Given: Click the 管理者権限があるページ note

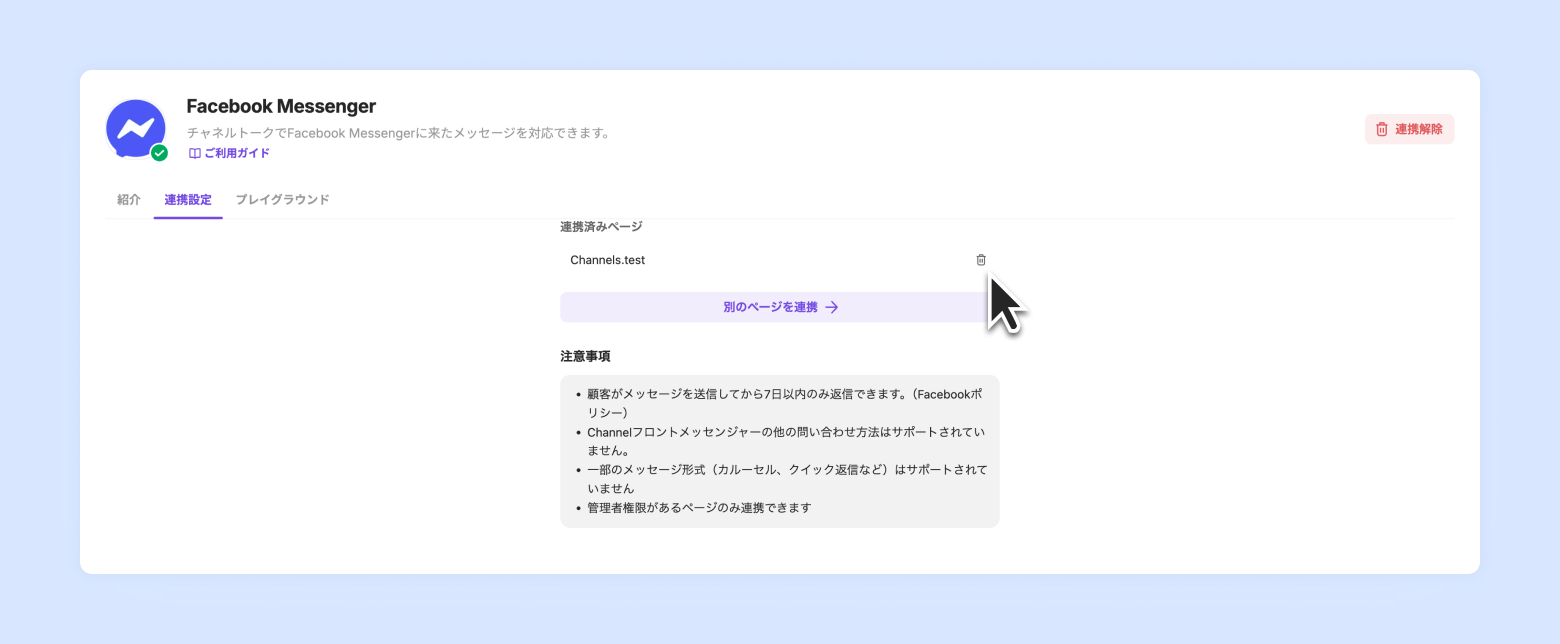Looking at the screenshot, I should 699,508.
